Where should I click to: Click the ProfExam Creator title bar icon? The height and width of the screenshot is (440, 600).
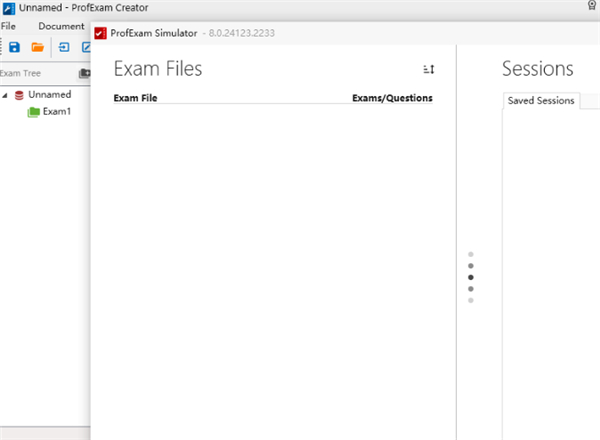pyautogui.click(x=9, y=8)
